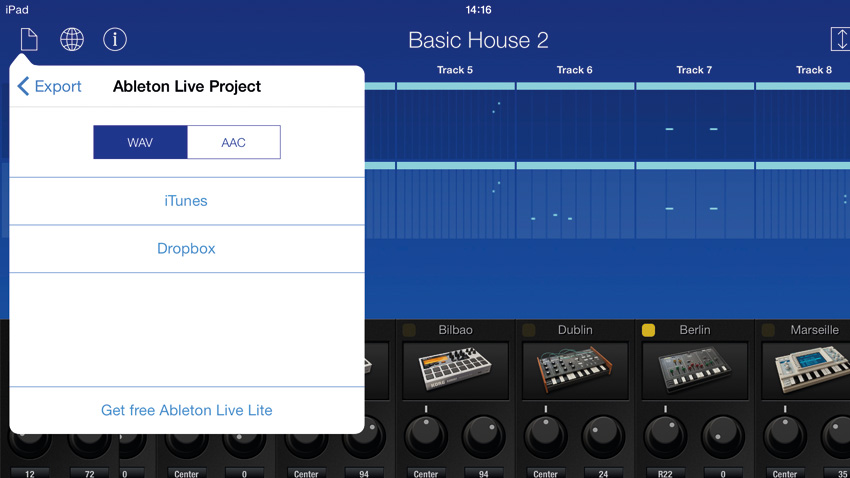Toggle the Marseille track indicator
The image size is (850, 478).
[x=768, y=330]
